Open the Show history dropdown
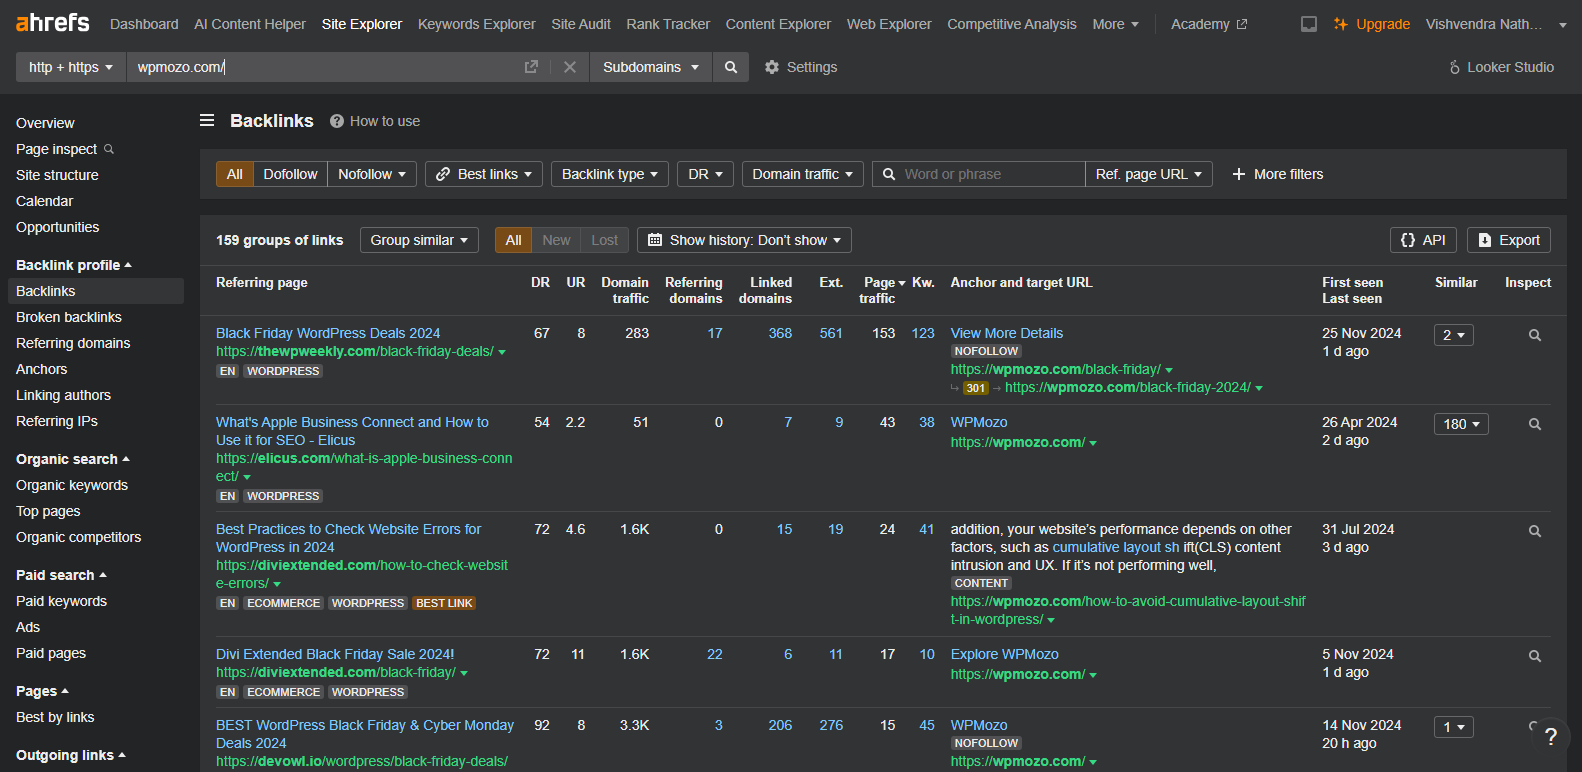 744,240
